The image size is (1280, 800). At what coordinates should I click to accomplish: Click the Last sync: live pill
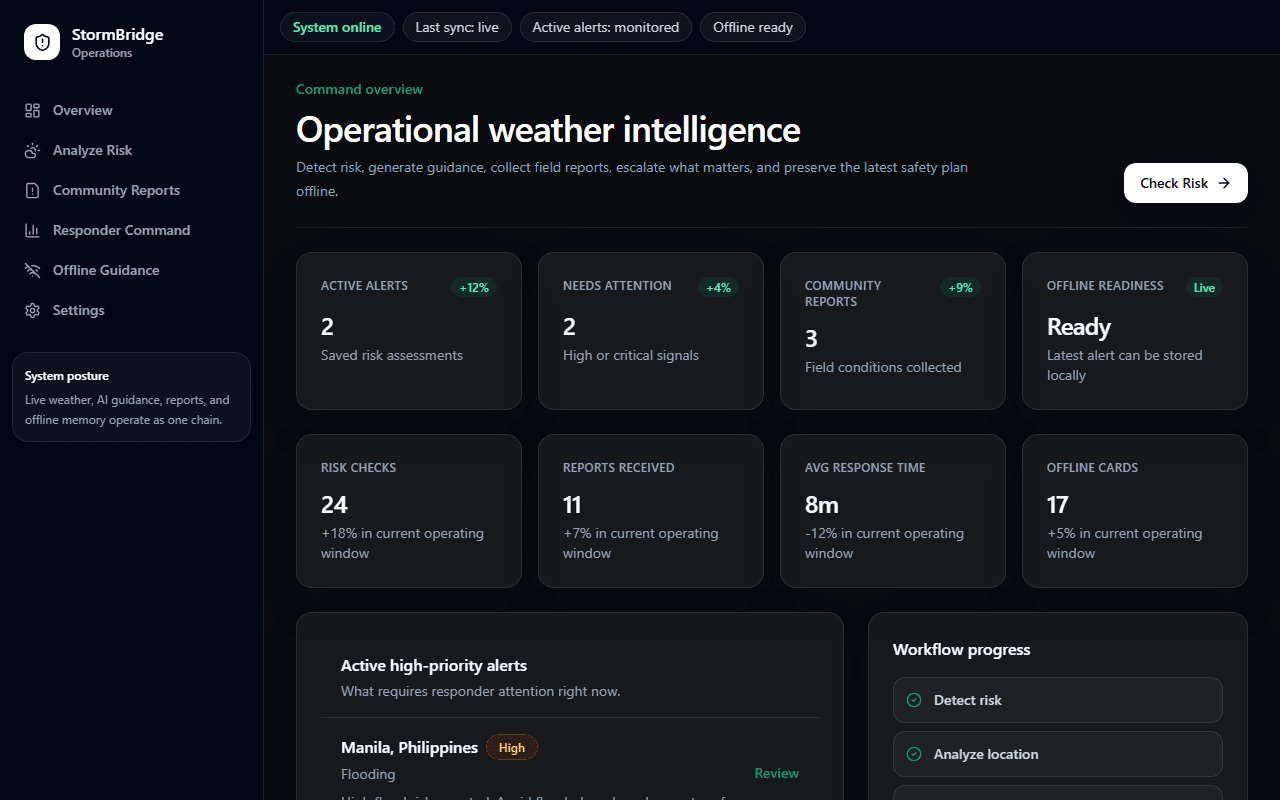pos(457,27)
